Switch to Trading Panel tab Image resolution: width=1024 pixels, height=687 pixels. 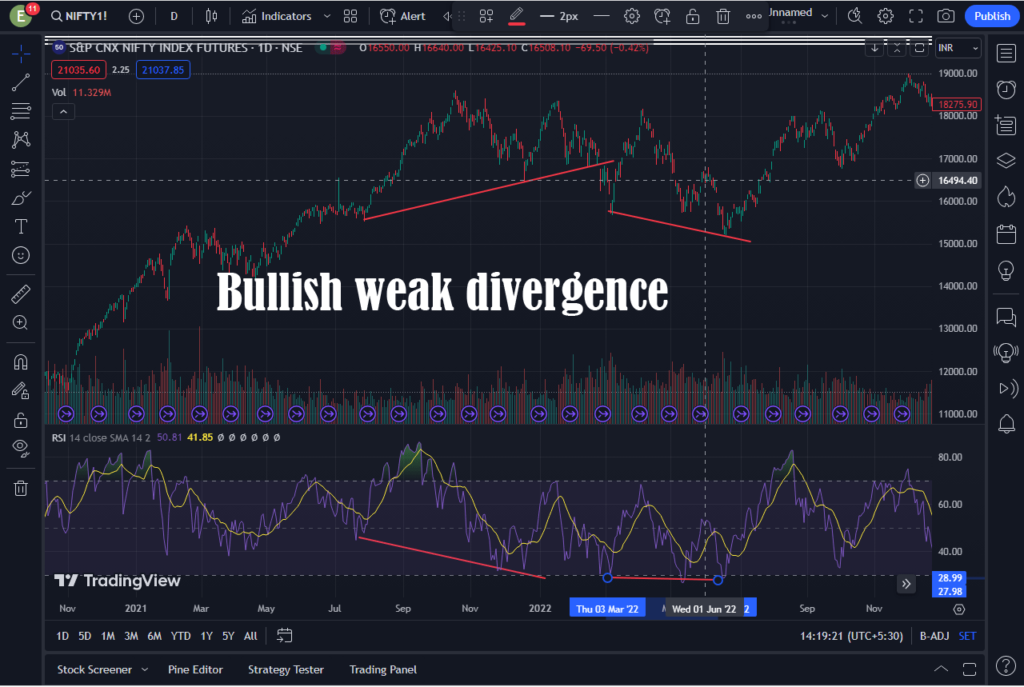[383, 670]
